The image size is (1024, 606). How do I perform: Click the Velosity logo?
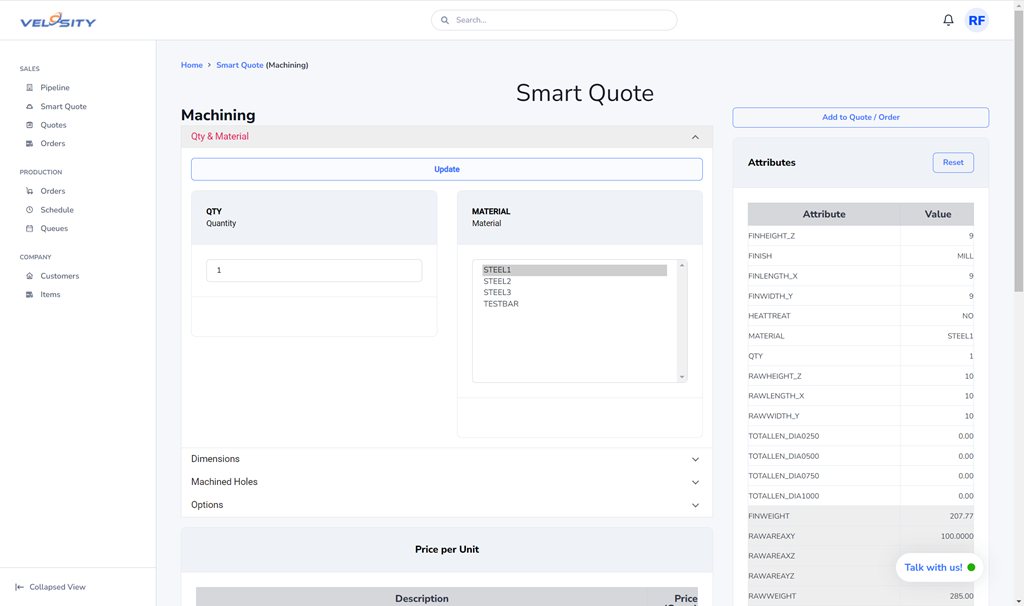click(x=58, y=20)
